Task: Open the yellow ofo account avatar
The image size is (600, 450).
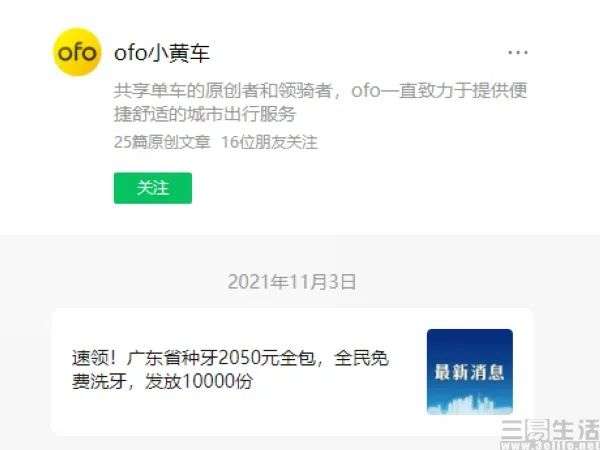Action: [x=77, y=52]
